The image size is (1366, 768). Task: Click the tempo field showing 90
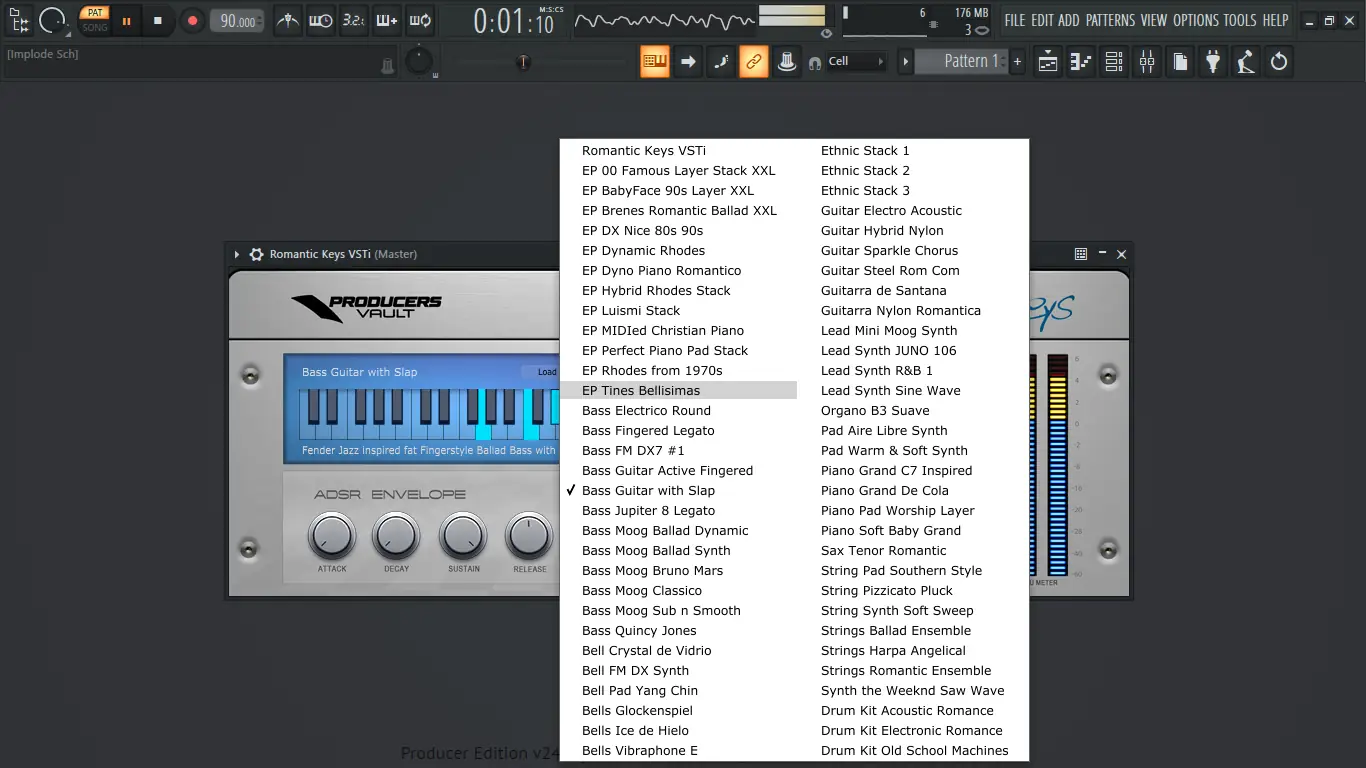(238, 21)
